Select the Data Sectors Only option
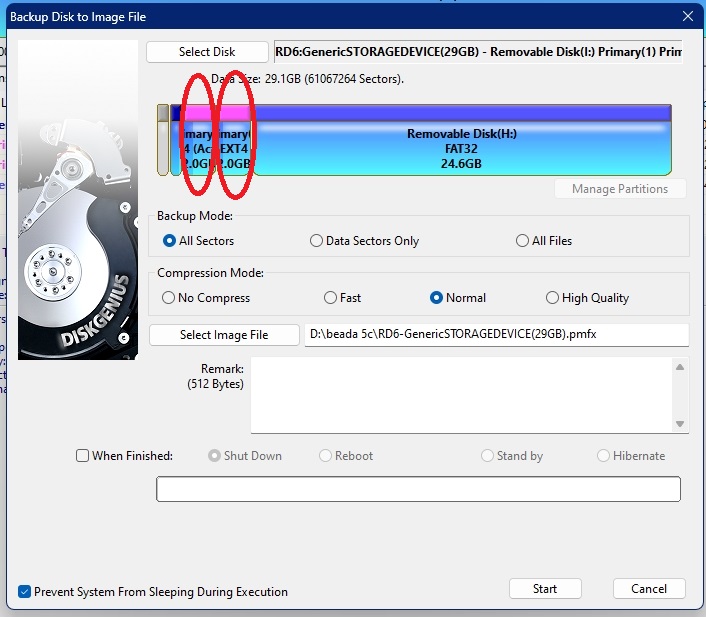Image resolution: width=706 pixels, height=617 pixels. coord(317,241)
